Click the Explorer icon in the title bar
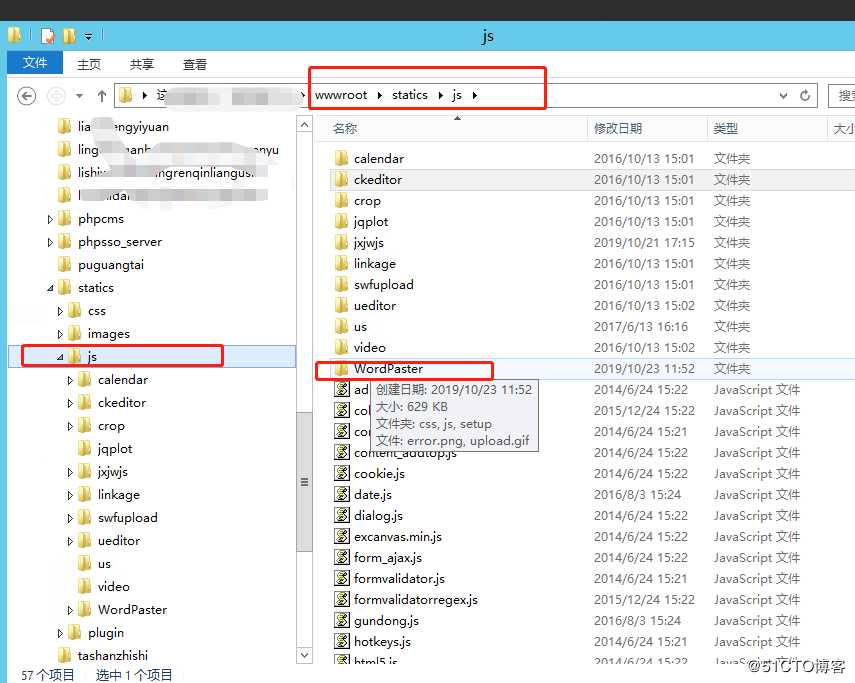The height and width of the screenshot is (683, 855). (13, 35)
